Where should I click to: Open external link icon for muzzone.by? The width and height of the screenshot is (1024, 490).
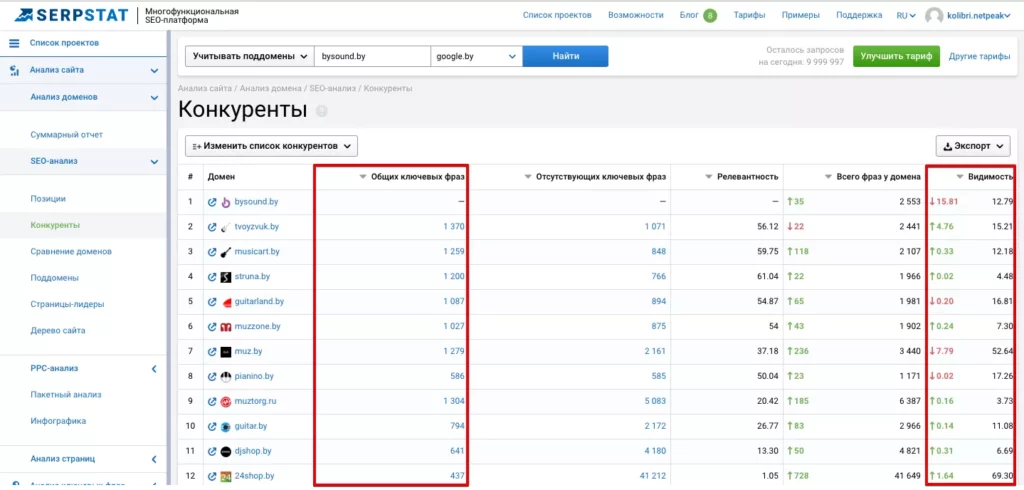pos(212,327)
